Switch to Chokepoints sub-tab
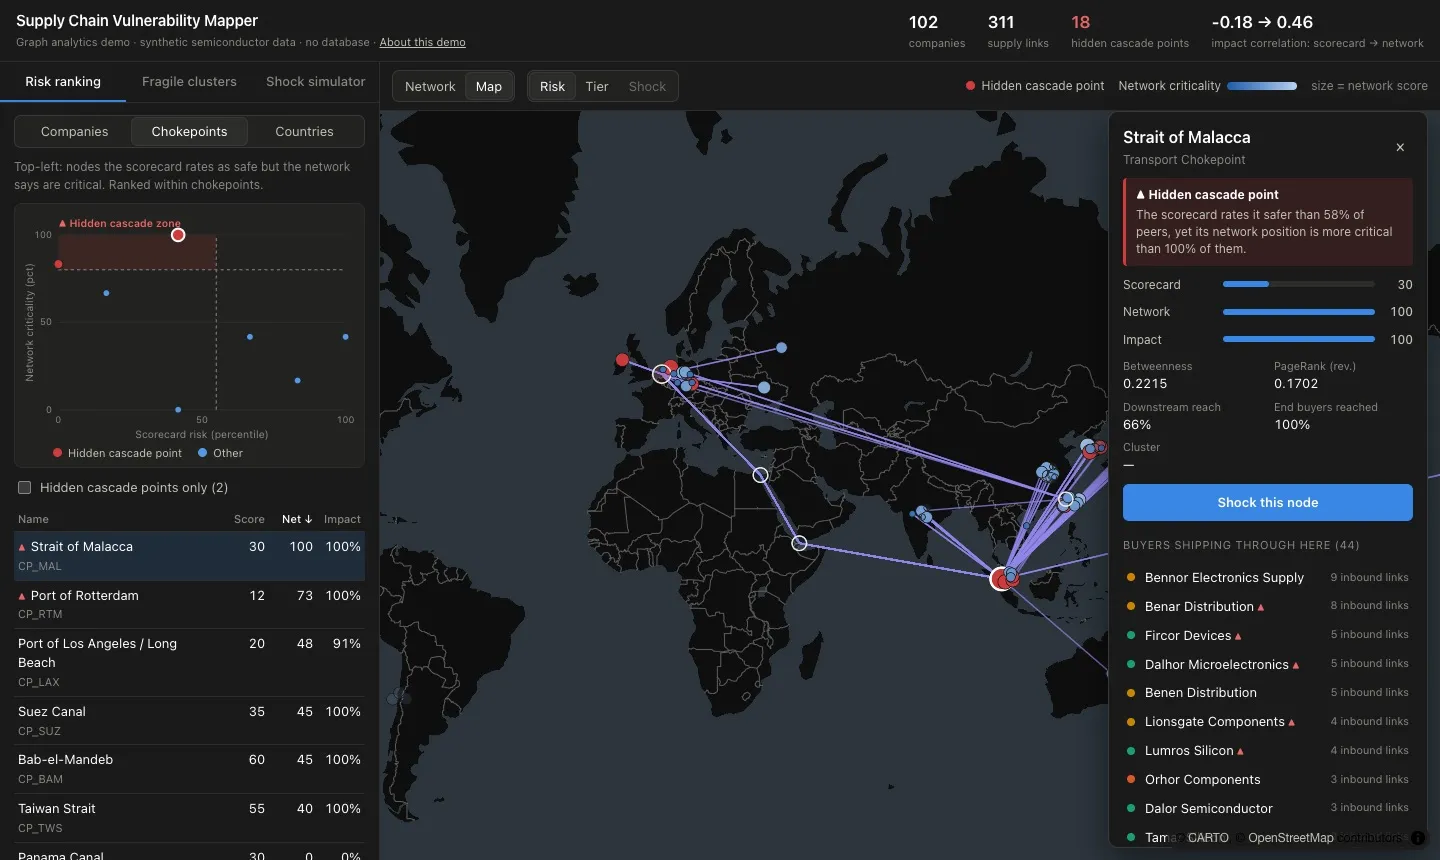 click(189, 132)
